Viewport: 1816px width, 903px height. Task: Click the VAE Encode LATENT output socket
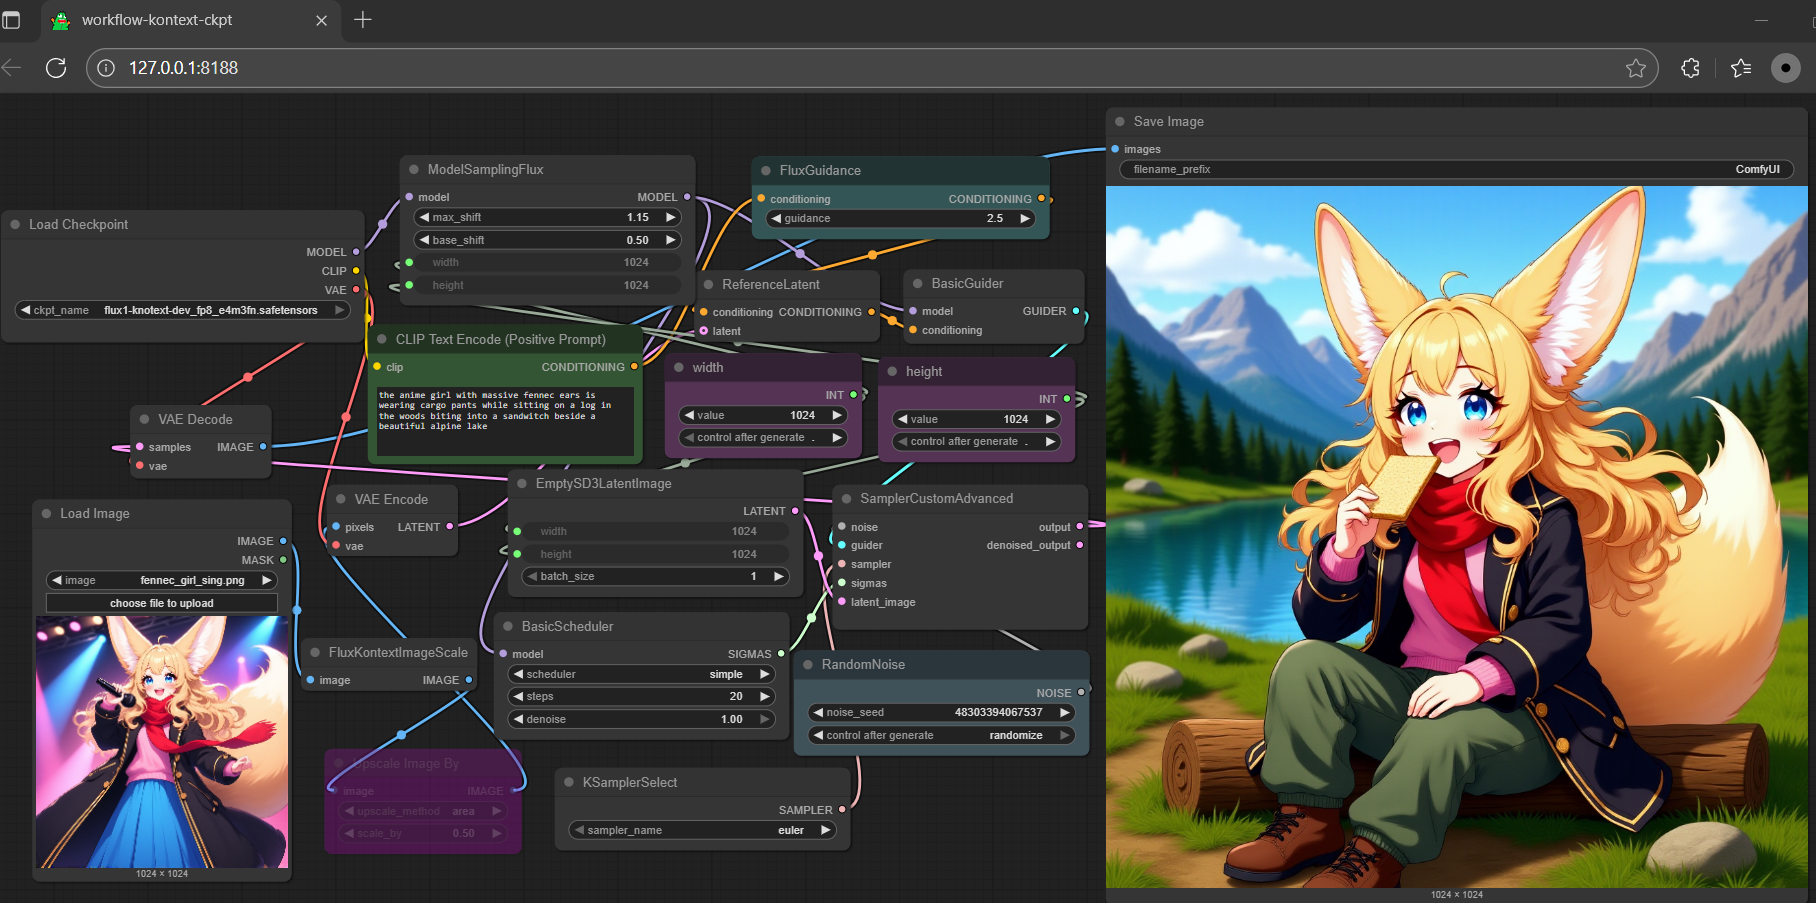(450, 526)
